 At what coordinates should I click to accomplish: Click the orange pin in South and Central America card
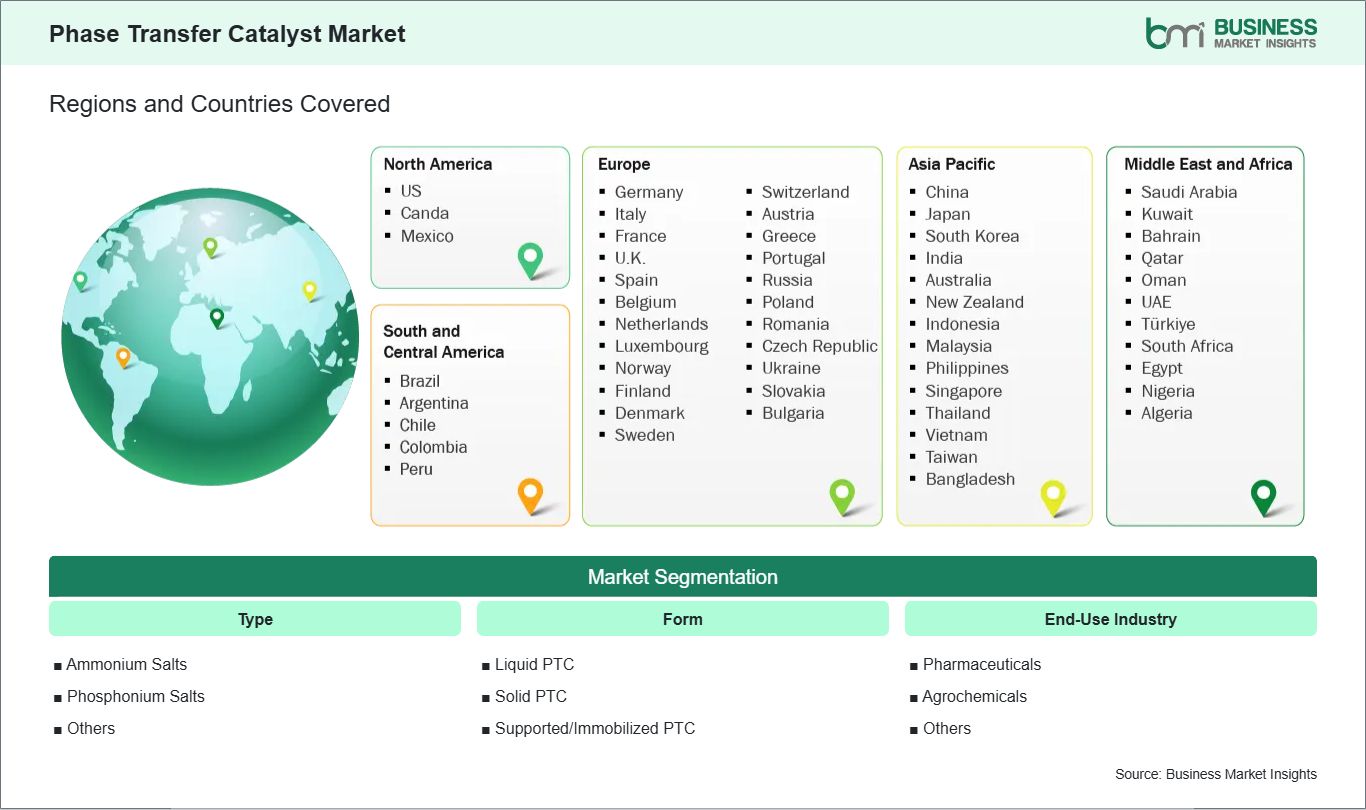click(530, 494)
